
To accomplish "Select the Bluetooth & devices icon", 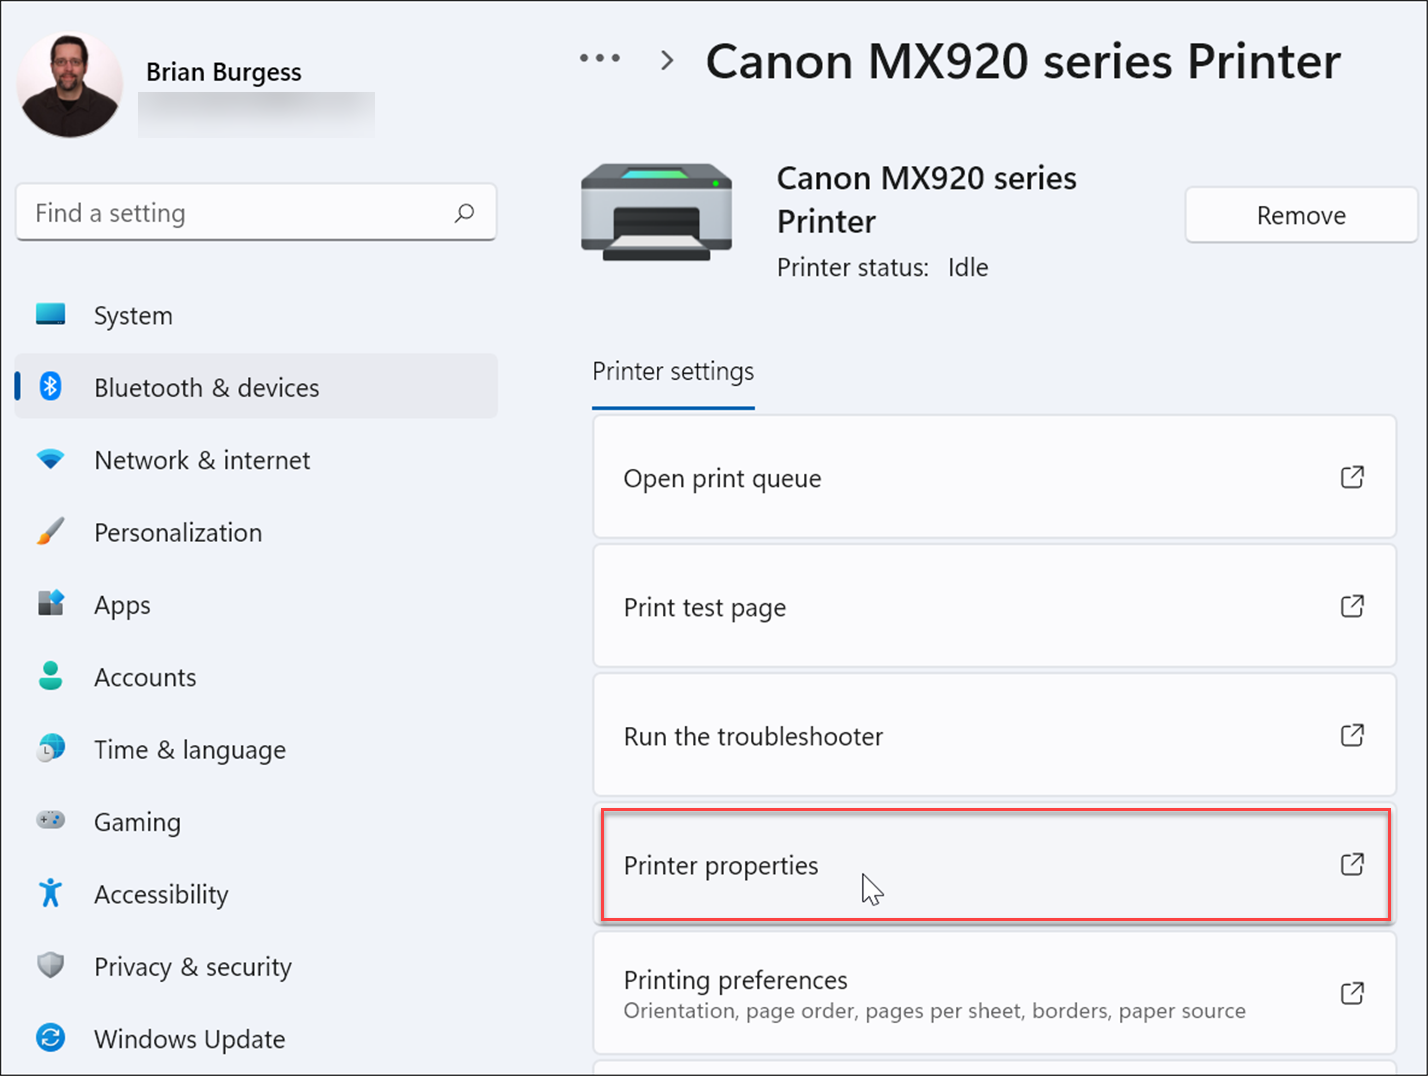I will pos(50,387).
